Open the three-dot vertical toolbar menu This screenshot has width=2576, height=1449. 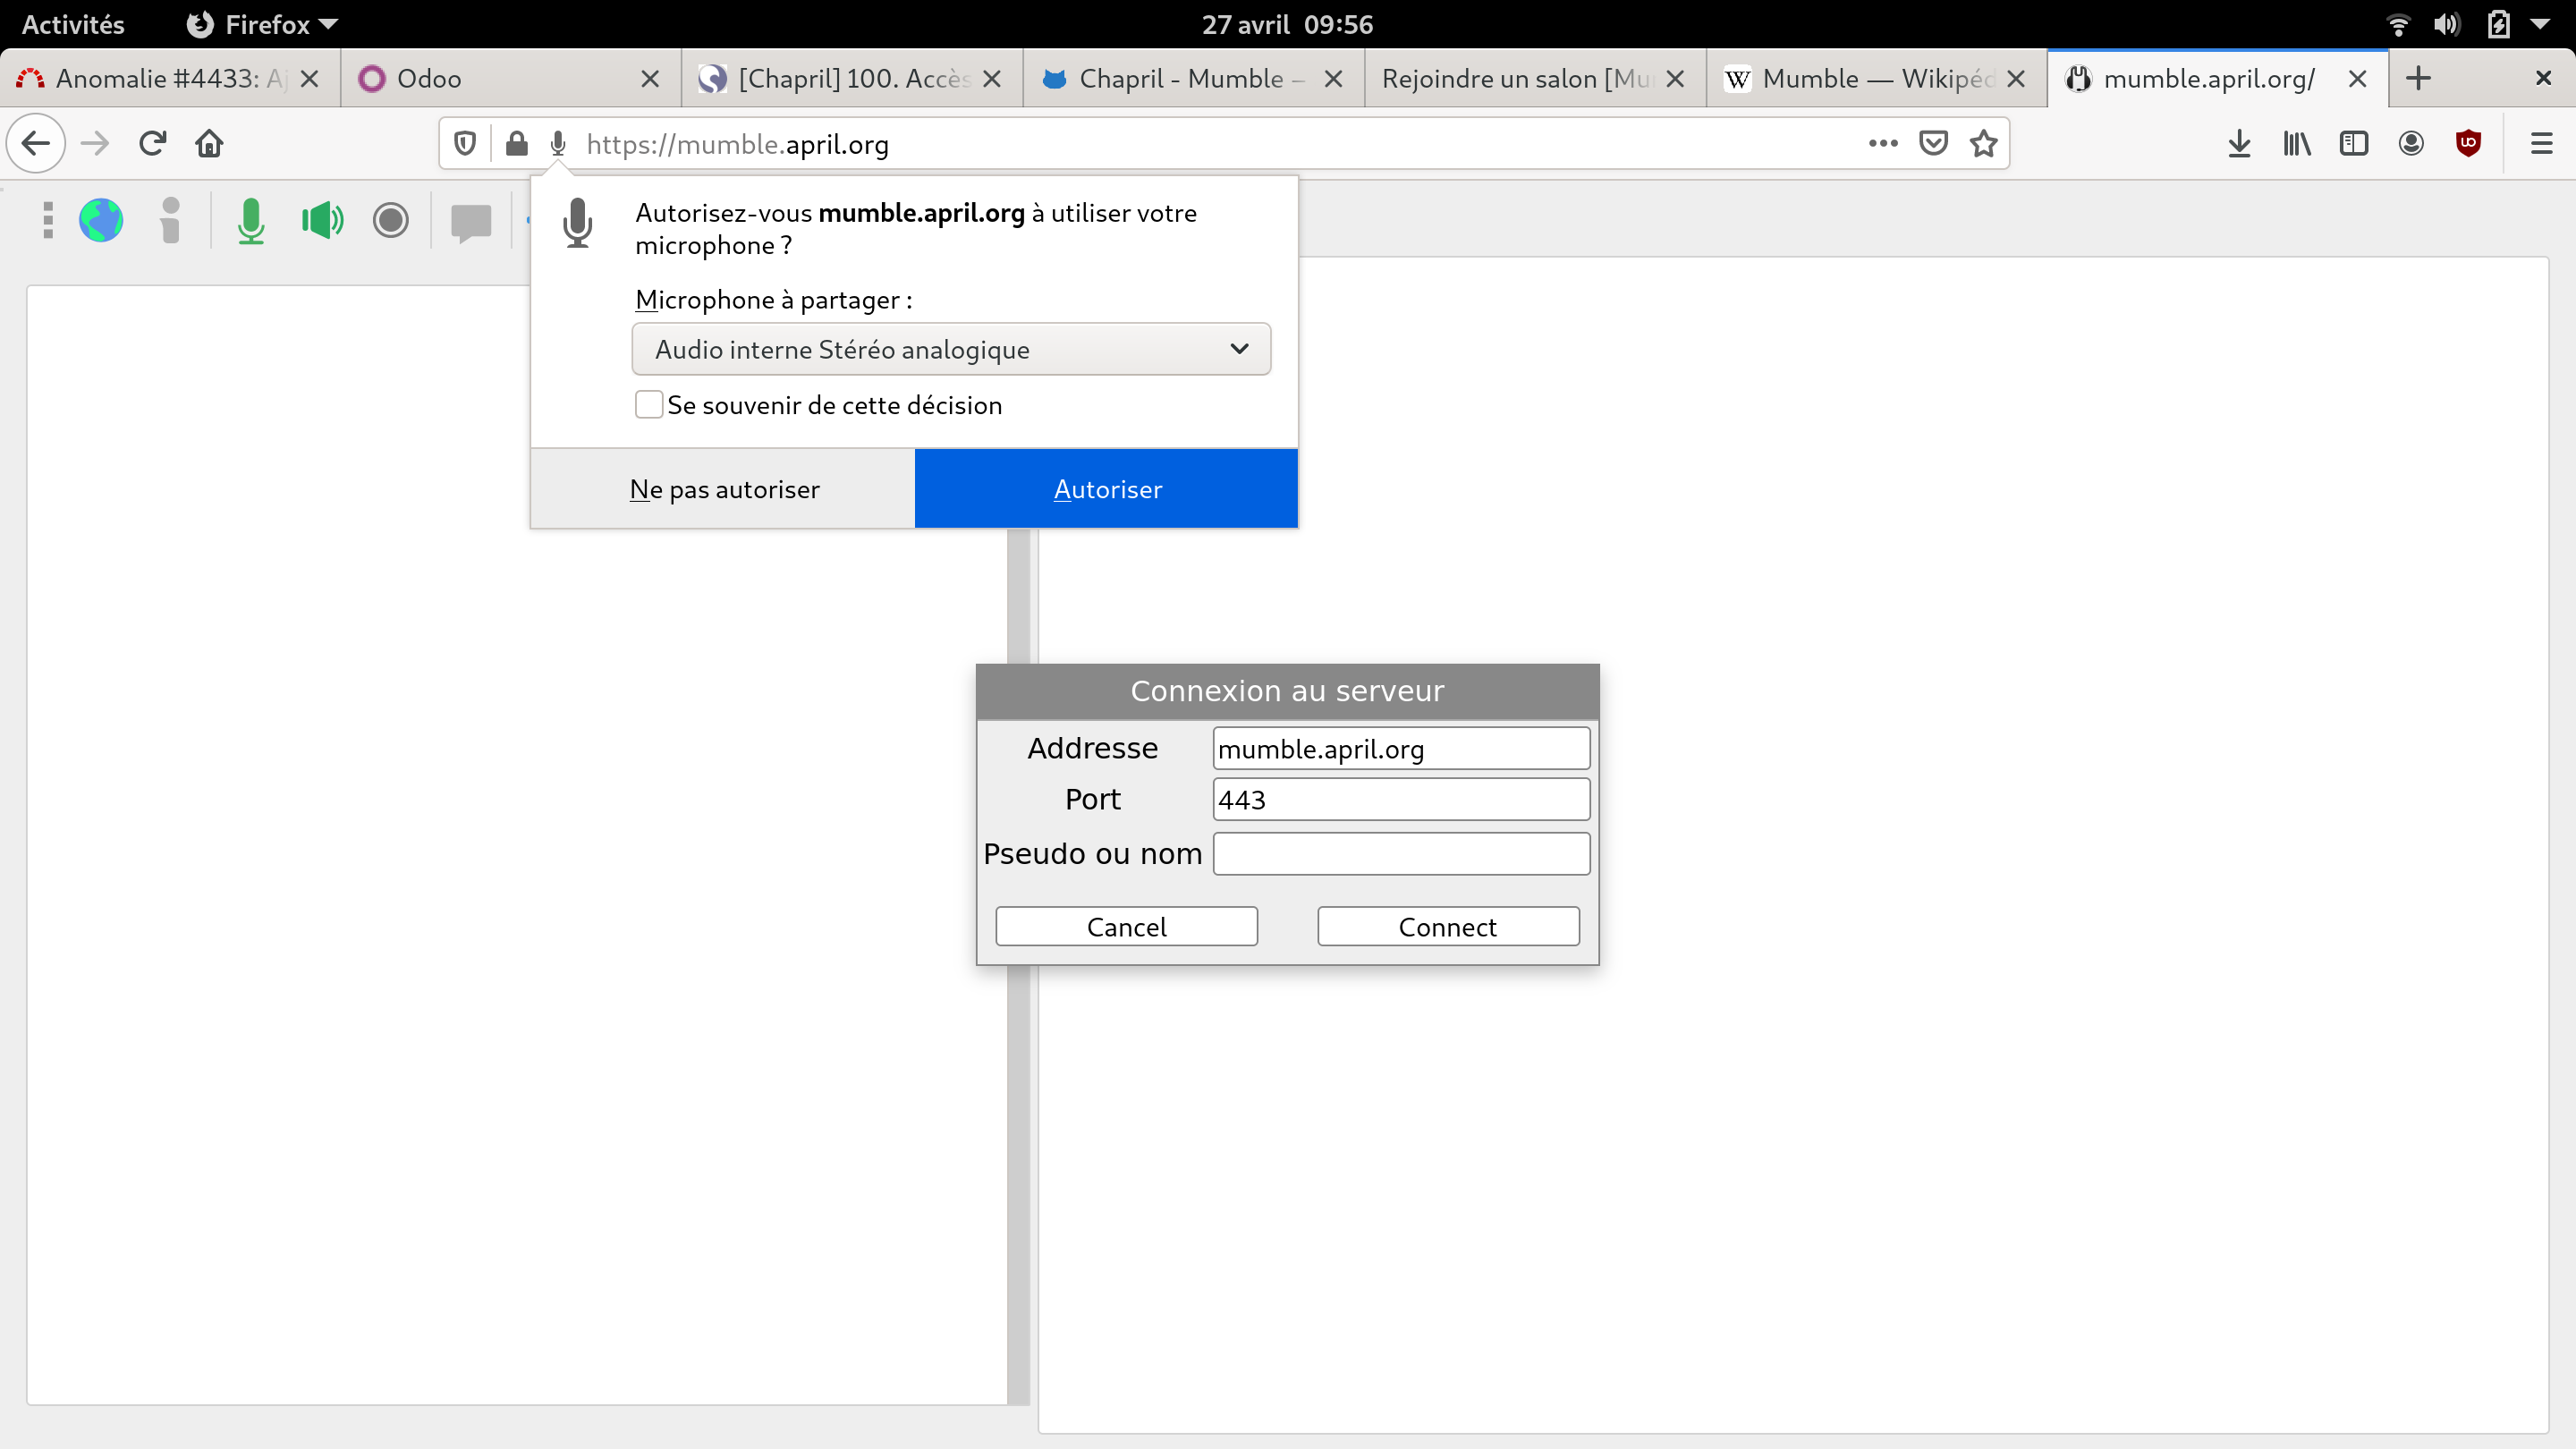coord(47,220)
